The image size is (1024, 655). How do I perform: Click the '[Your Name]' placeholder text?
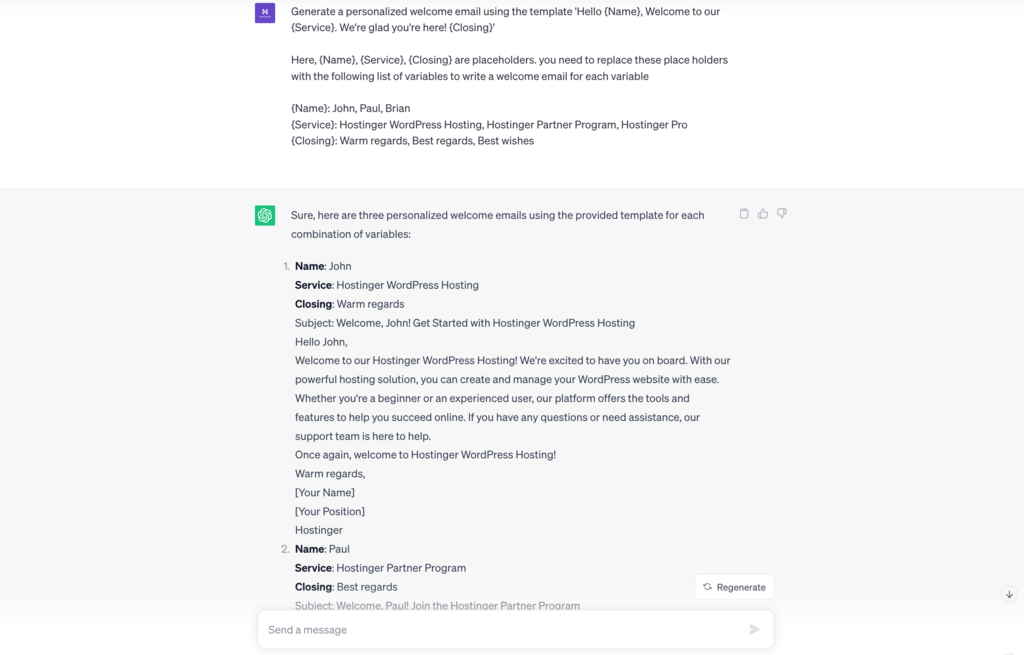(325, 492)
